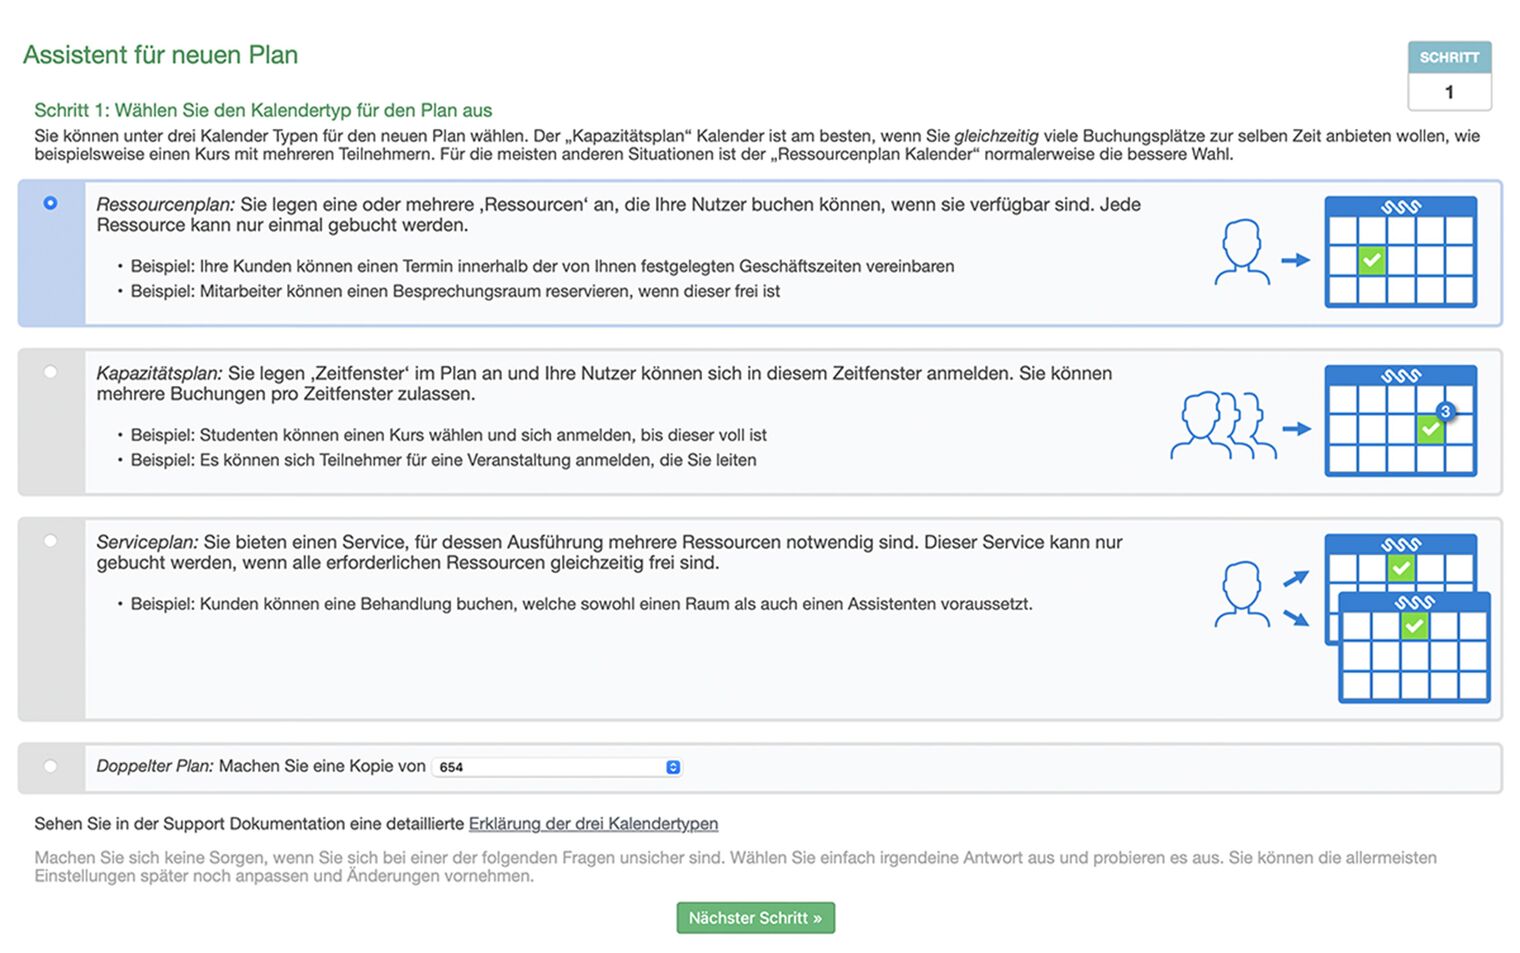Click the blue arrow in Ressourcenplan illustration
Screen dimensions: 1520x953
pyautogui.click(x=1296, y=260)
